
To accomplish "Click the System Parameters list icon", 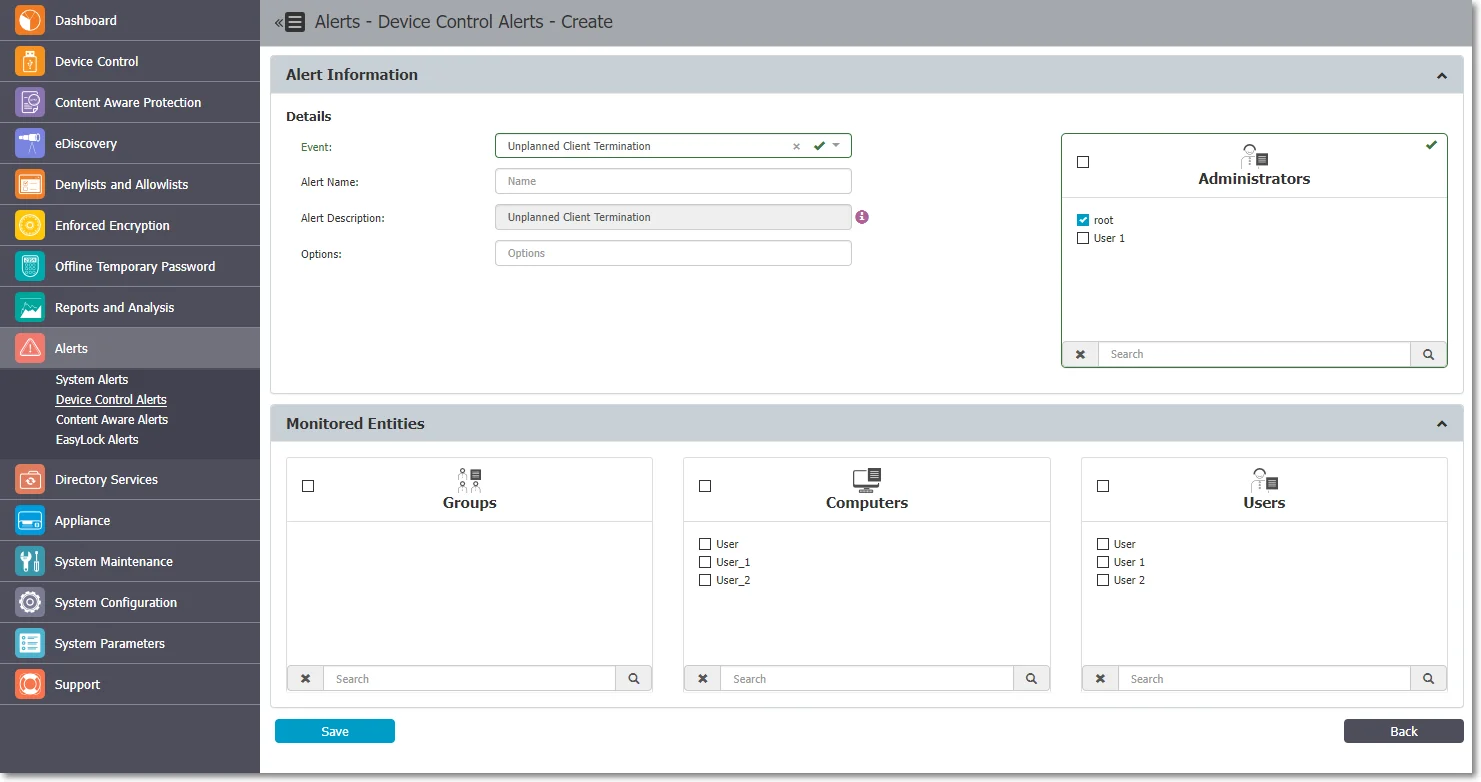I will tap(30, 643).
